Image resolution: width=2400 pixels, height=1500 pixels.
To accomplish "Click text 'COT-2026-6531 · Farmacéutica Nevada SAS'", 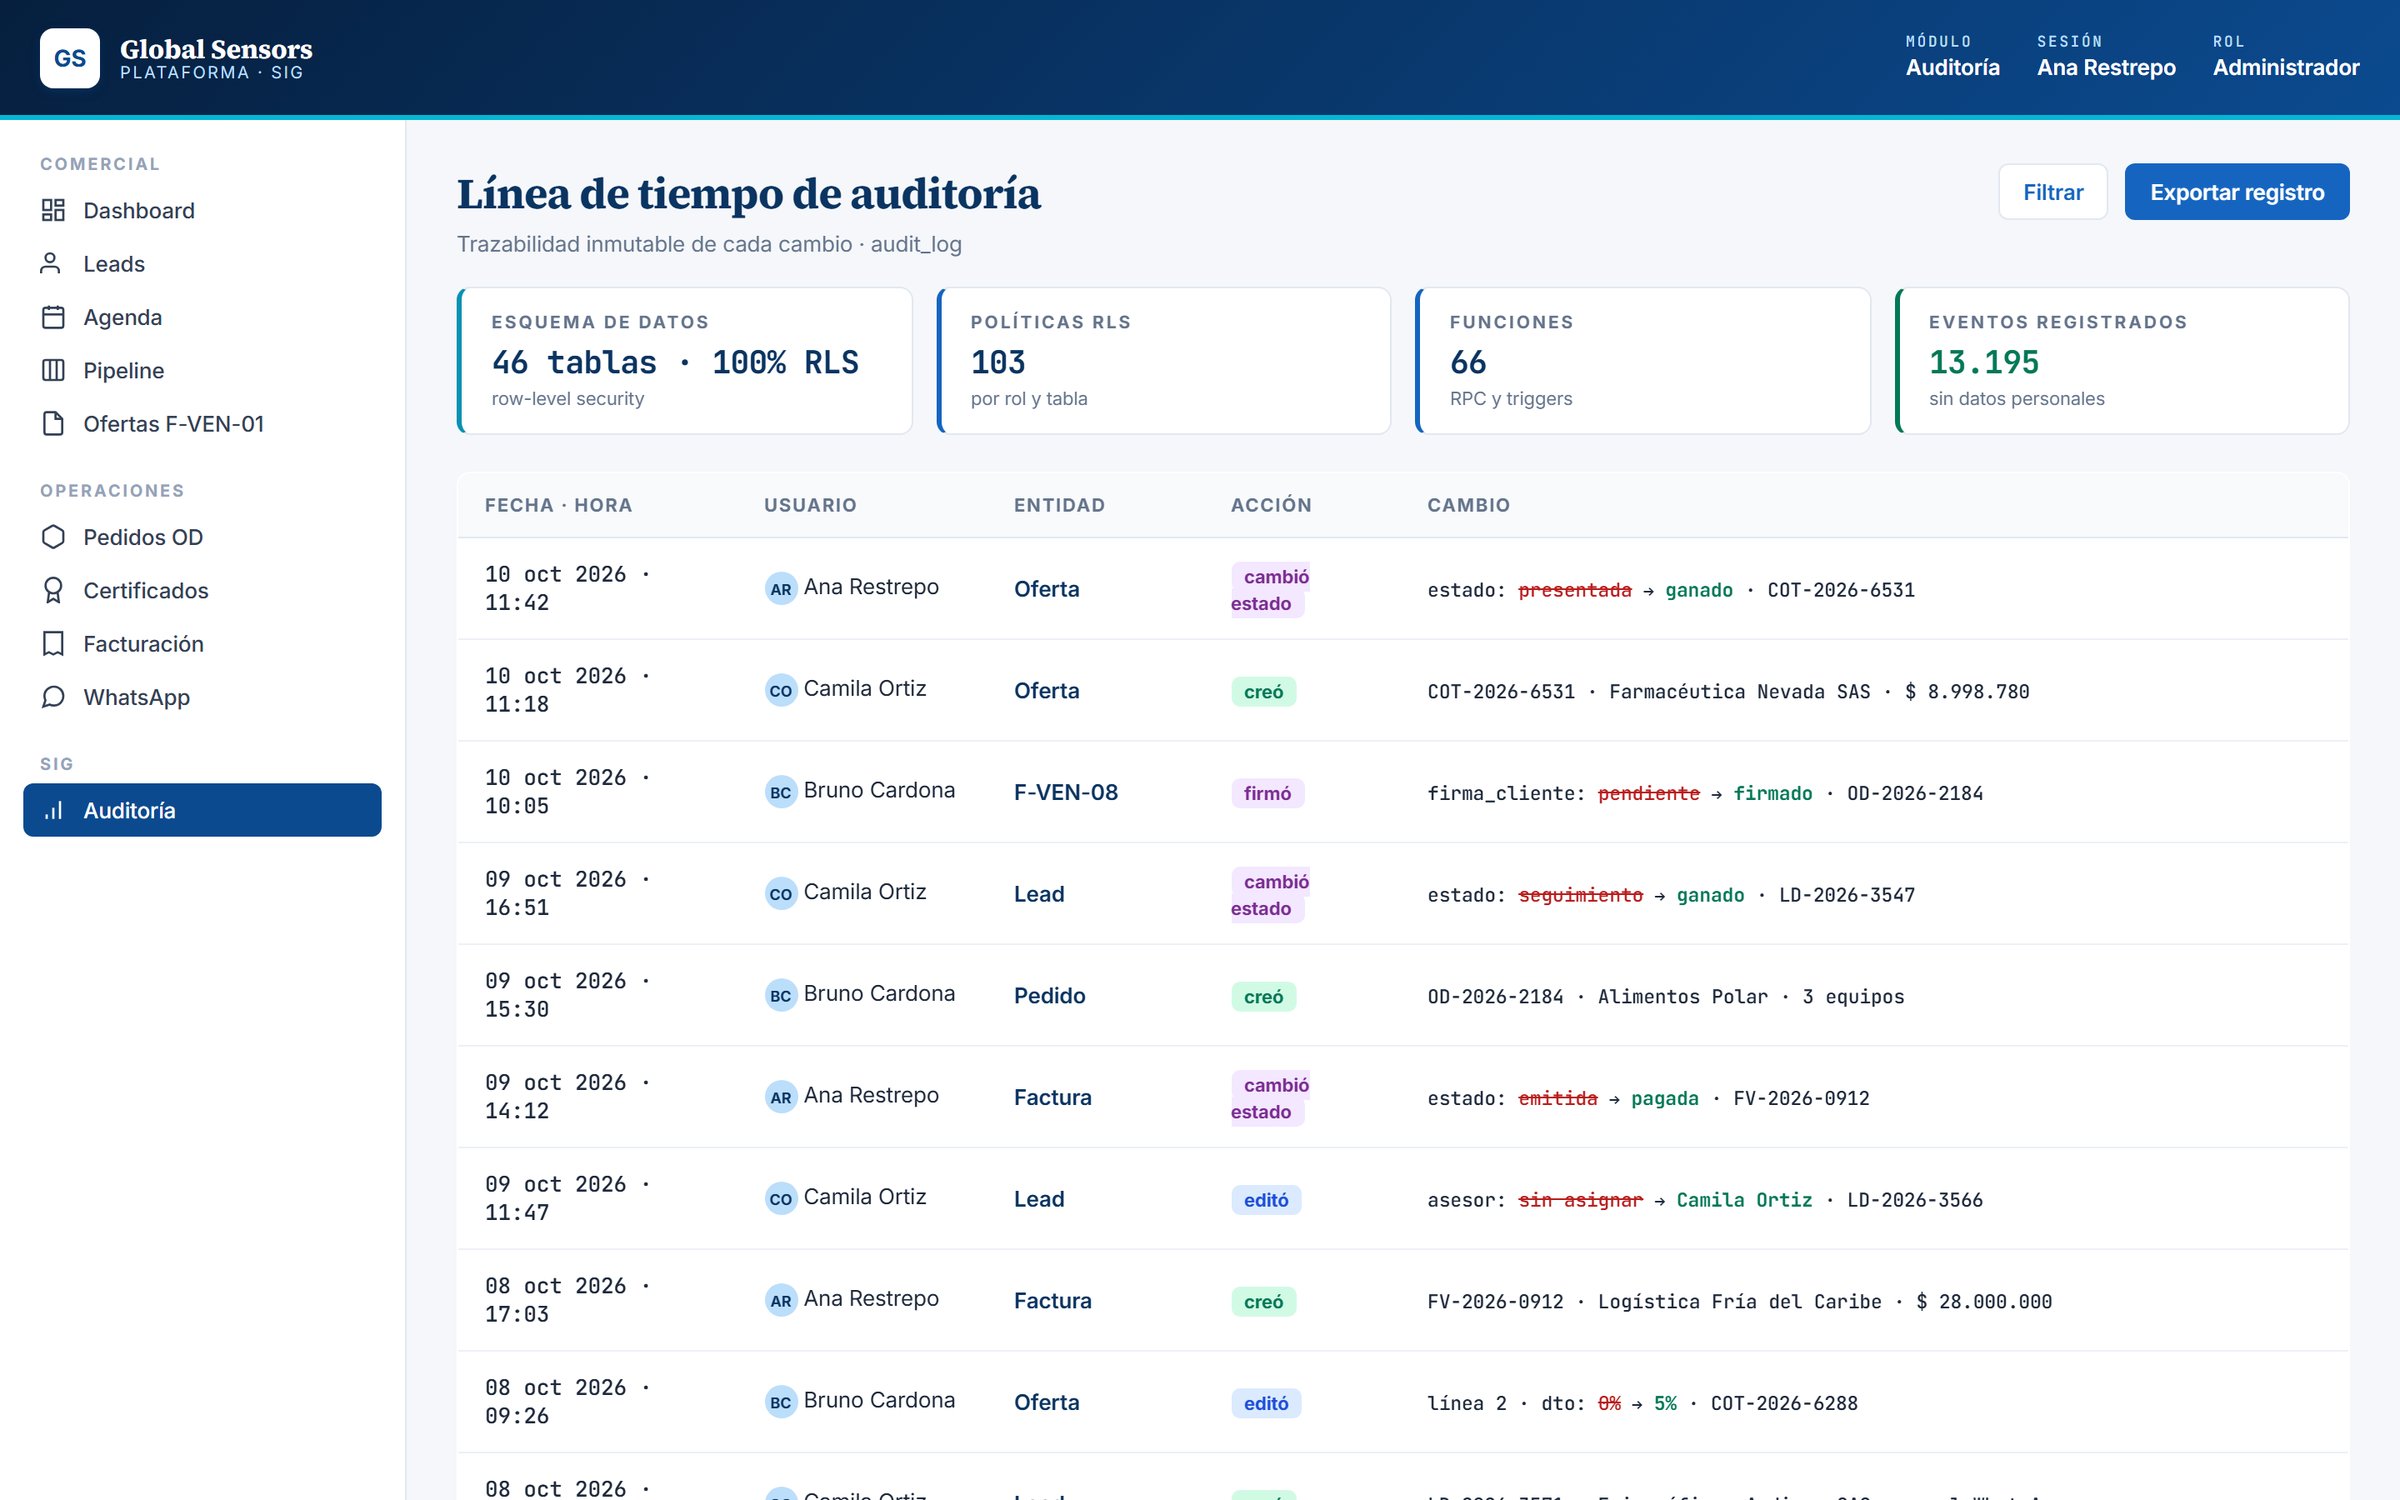I will [x=1649, y=691].
